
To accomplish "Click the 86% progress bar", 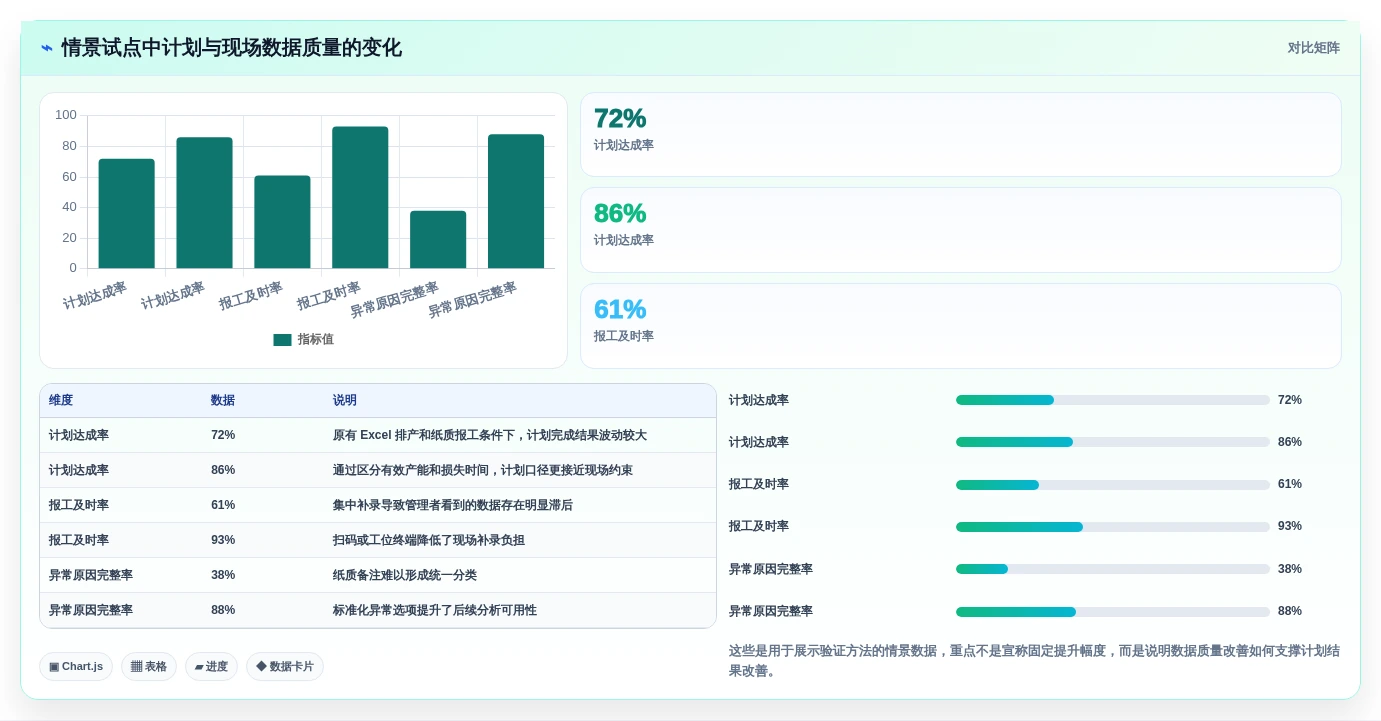I will pos(1113,442).
